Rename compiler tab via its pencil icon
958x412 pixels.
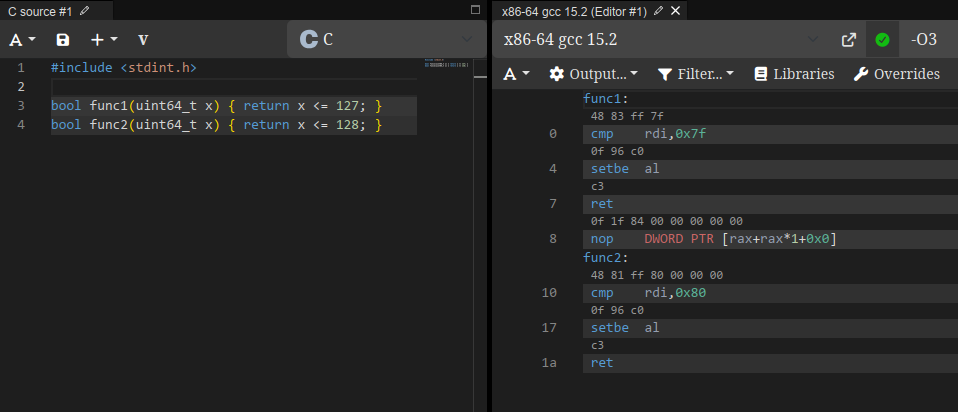pos(658,11)
